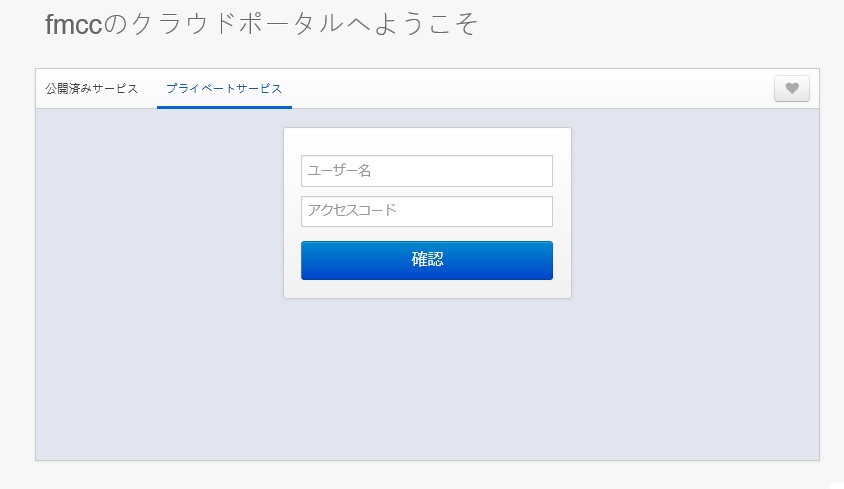Click into the アクセスコード field
This screenshot has width=844, height=489.
point(426,211)
